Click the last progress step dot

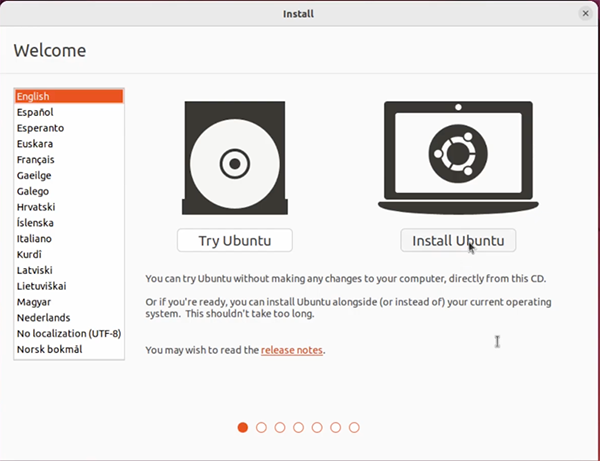[354, 427]
